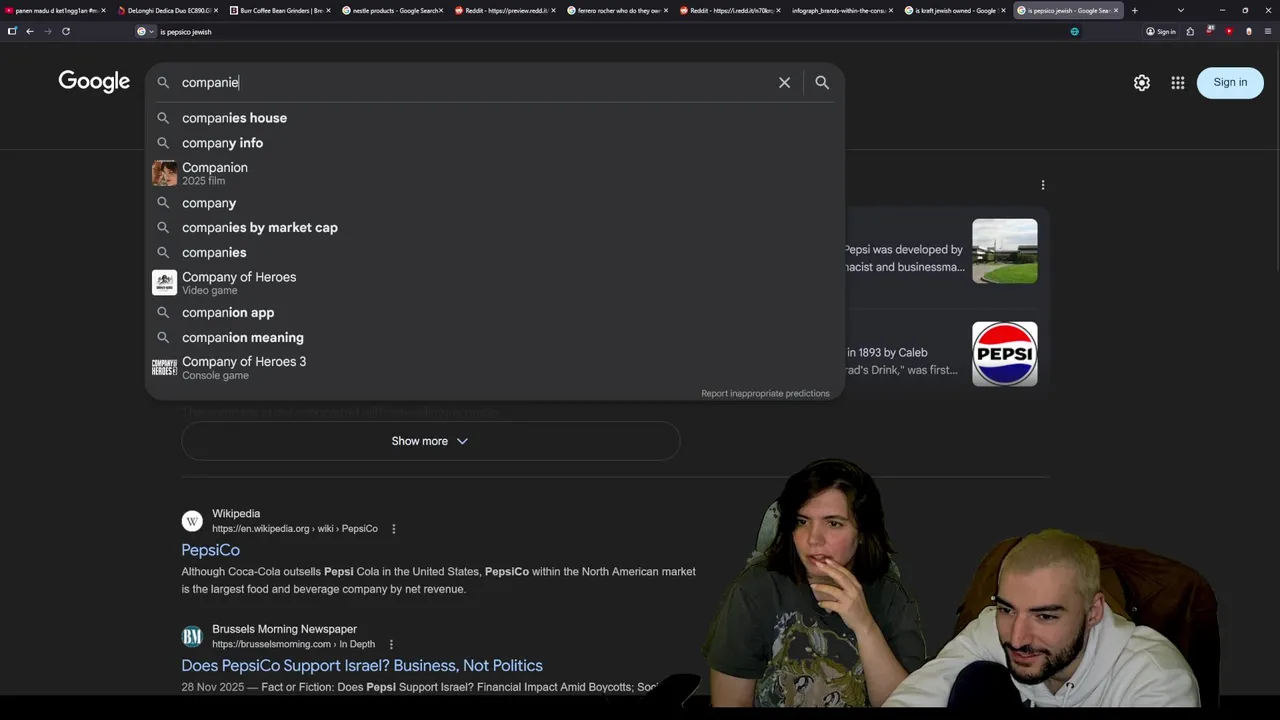Open the extensions puzzle icon in toolbar
1280x720 pixels.
(1190, 31)
